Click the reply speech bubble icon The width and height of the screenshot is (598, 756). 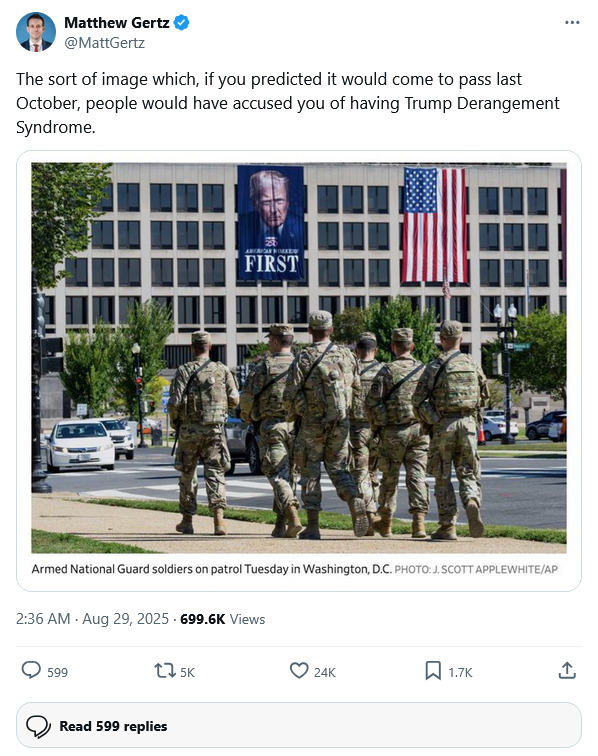[31, 671]
